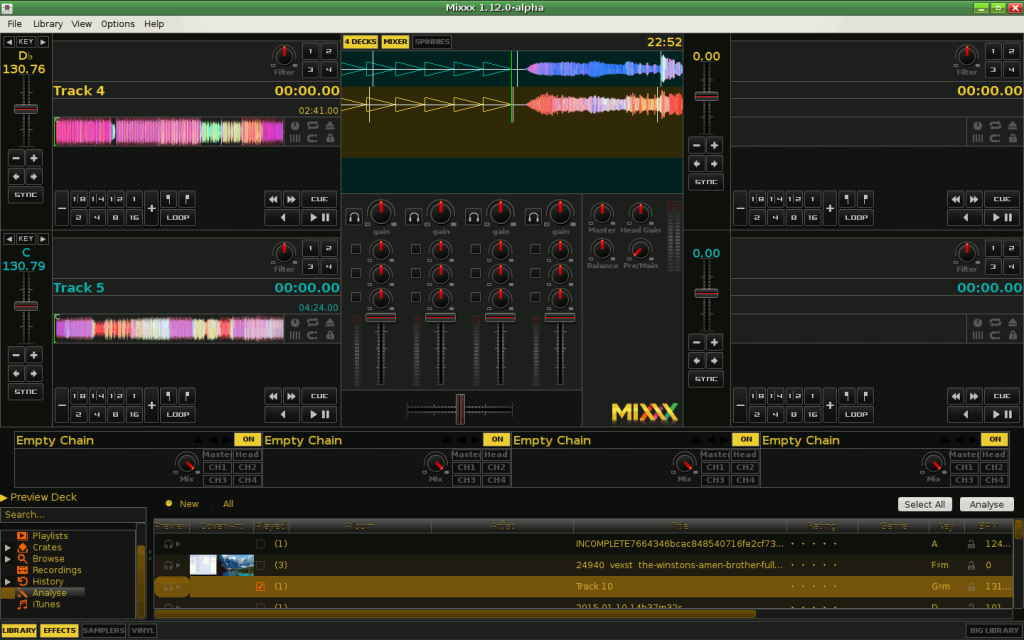Click the Select All button
The image size is (1024, 640).
(925, 504)
